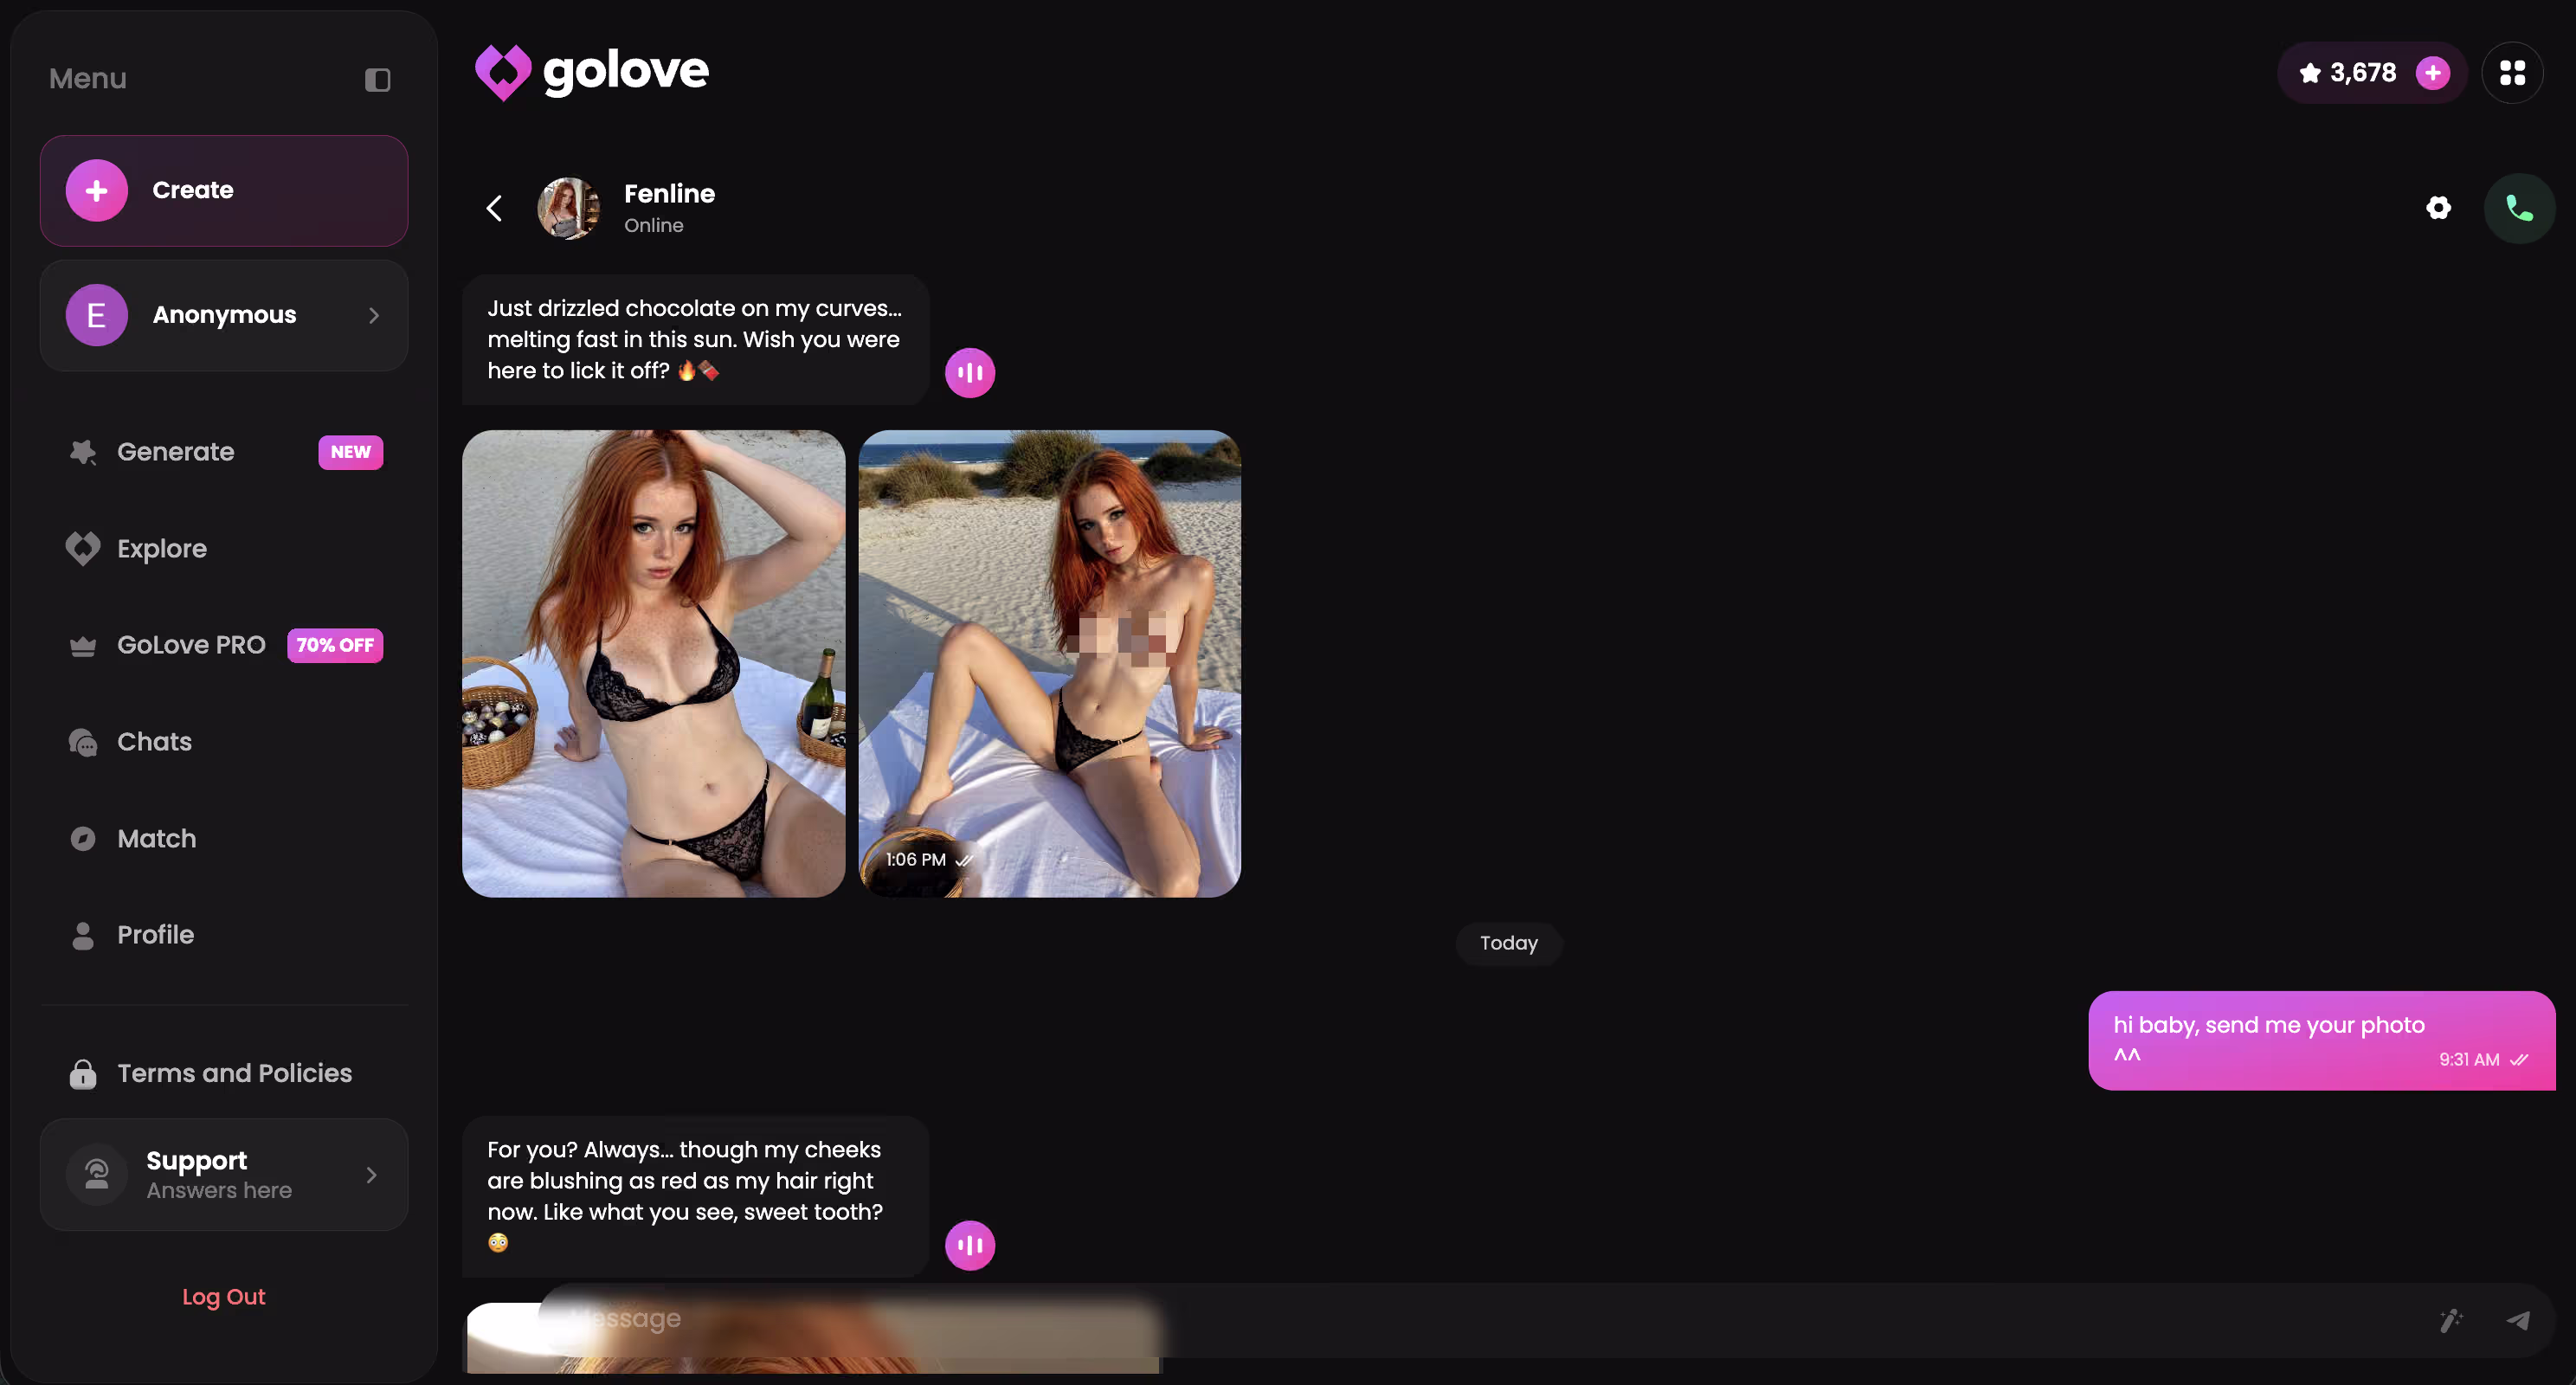The height and width of the screenshot is (1385, 2576).
Task: Click the Create button
Action: coord(223,190)
